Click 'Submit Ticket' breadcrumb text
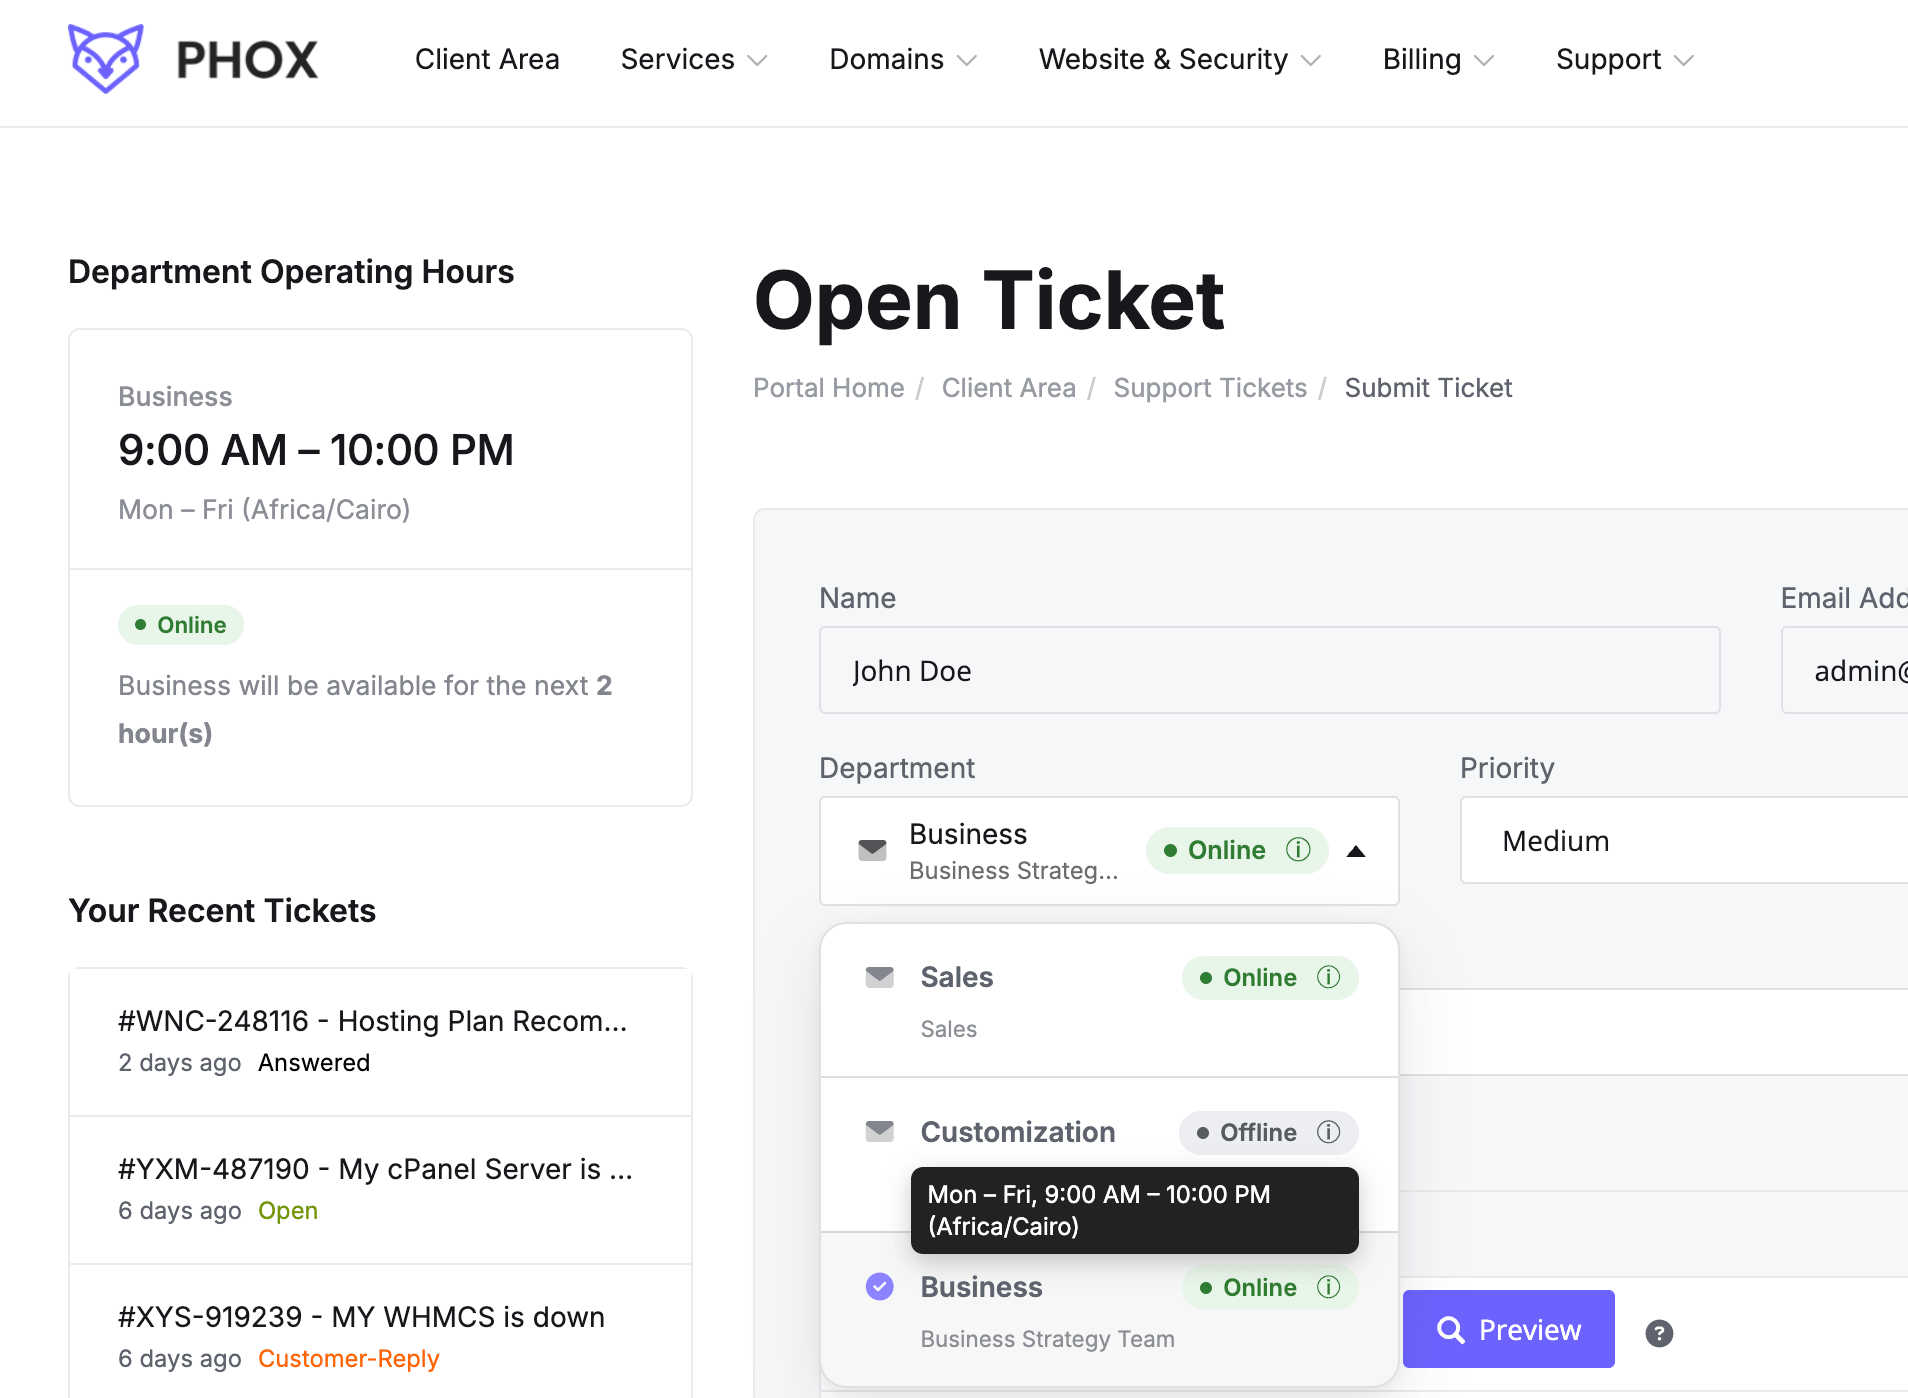This screenshot has height=1398, width=1908. (1428, 388)
